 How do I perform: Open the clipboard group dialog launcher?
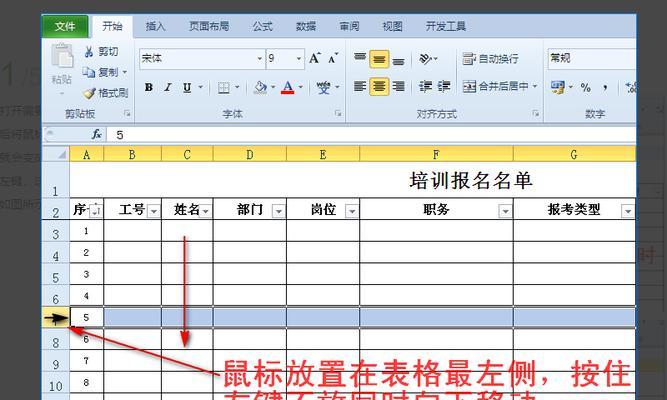(x=127, y=113)
